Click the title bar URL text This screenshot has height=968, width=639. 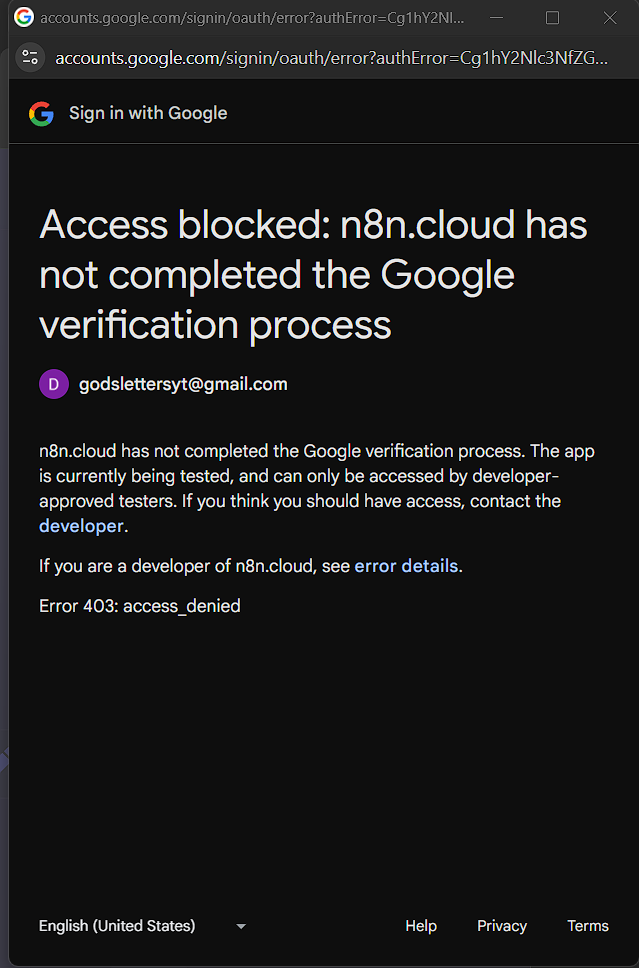[252, 18]
